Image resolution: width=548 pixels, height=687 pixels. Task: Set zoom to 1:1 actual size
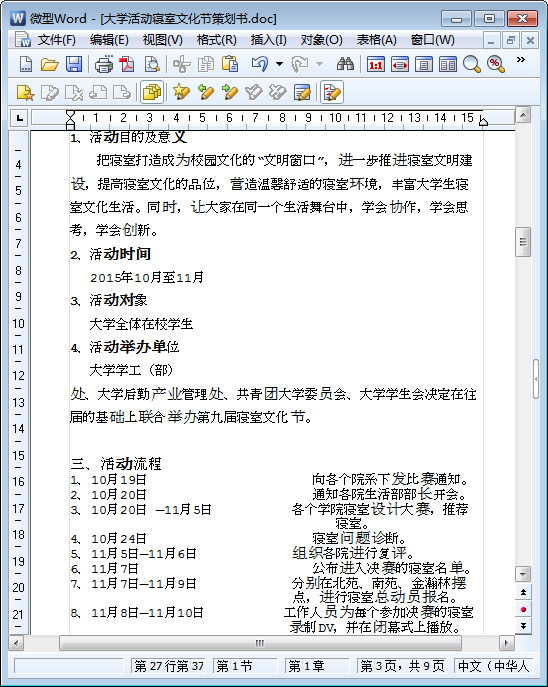tap(376, 64)
